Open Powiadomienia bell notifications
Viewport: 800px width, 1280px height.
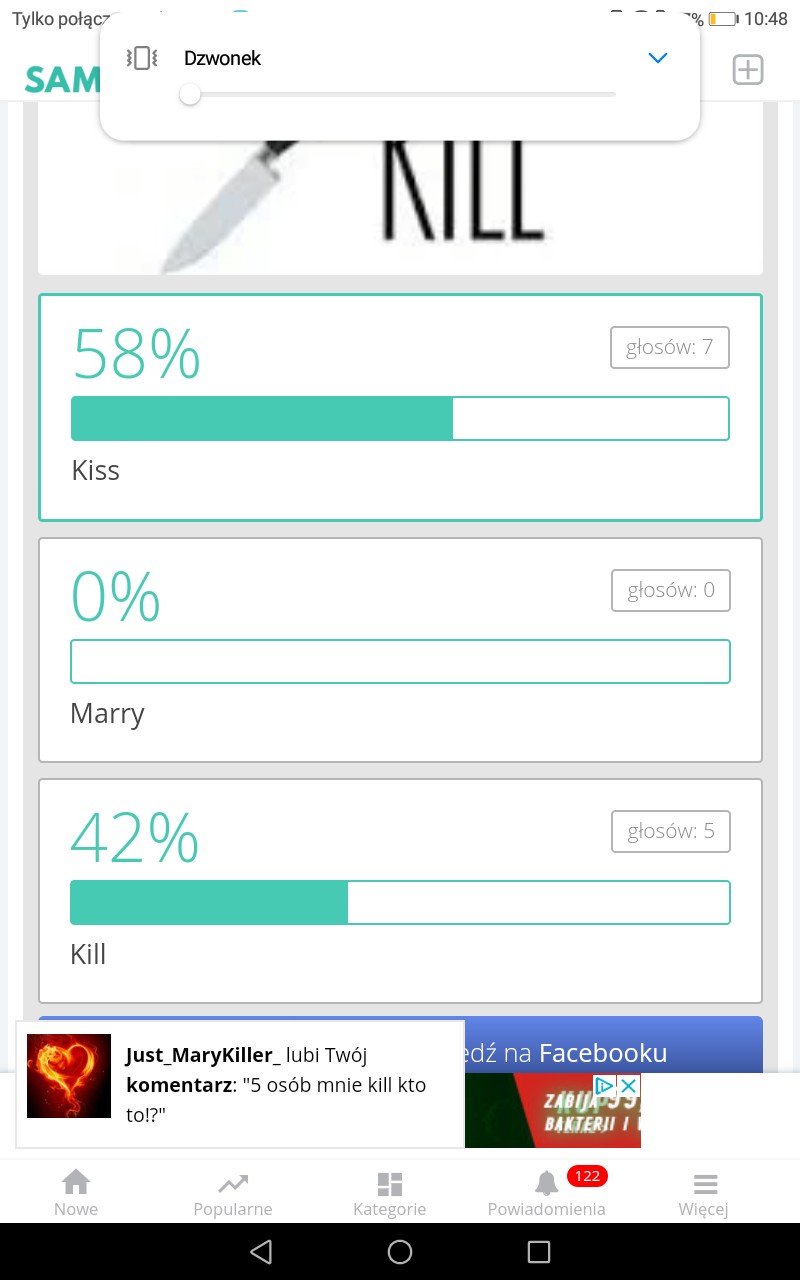(x=547, y=1193)
